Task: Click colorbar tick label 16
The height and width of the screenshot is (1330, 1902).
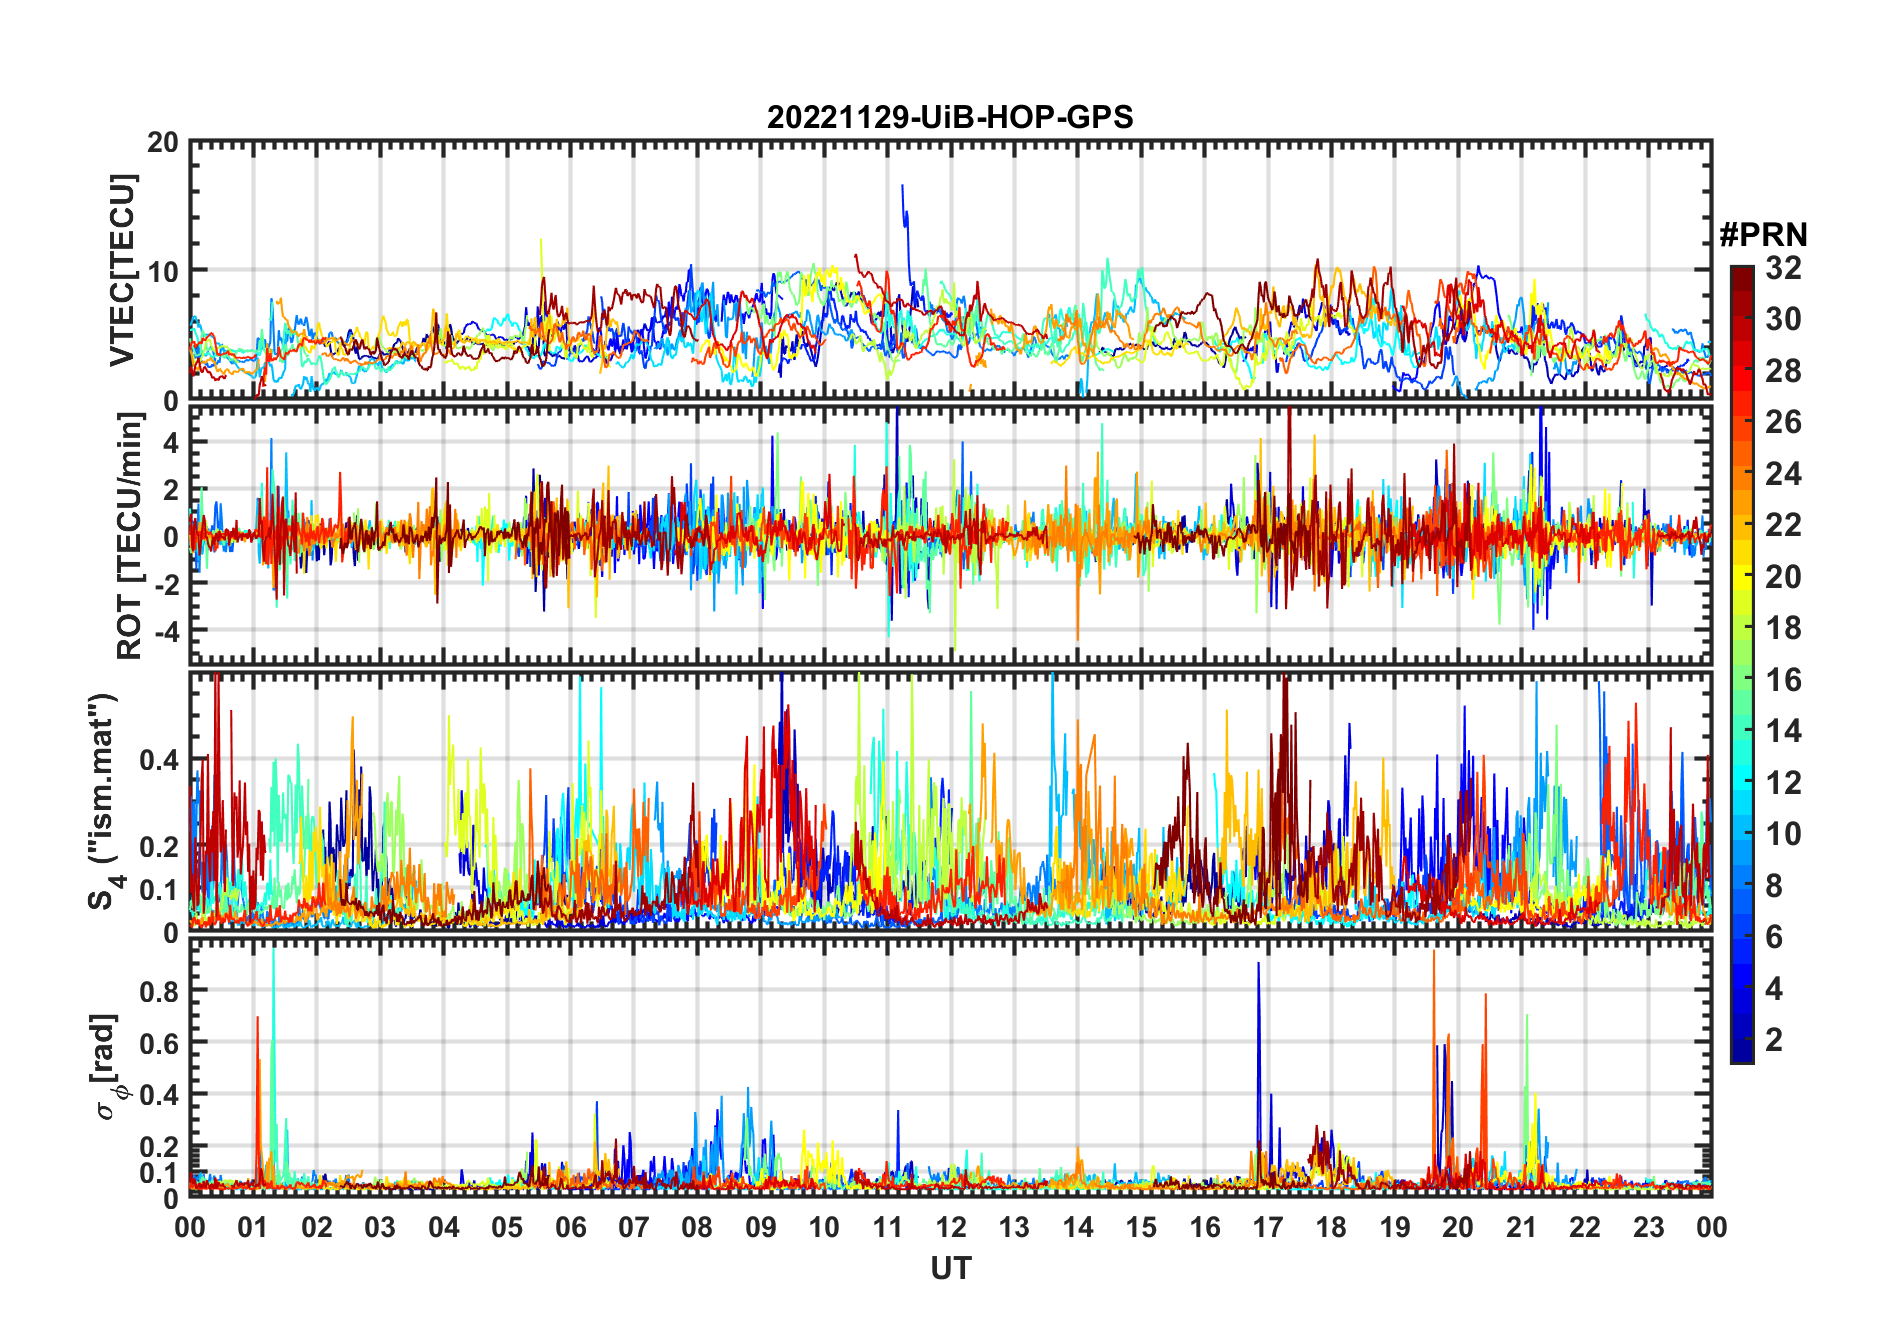Action: [x=1783, y=680]
